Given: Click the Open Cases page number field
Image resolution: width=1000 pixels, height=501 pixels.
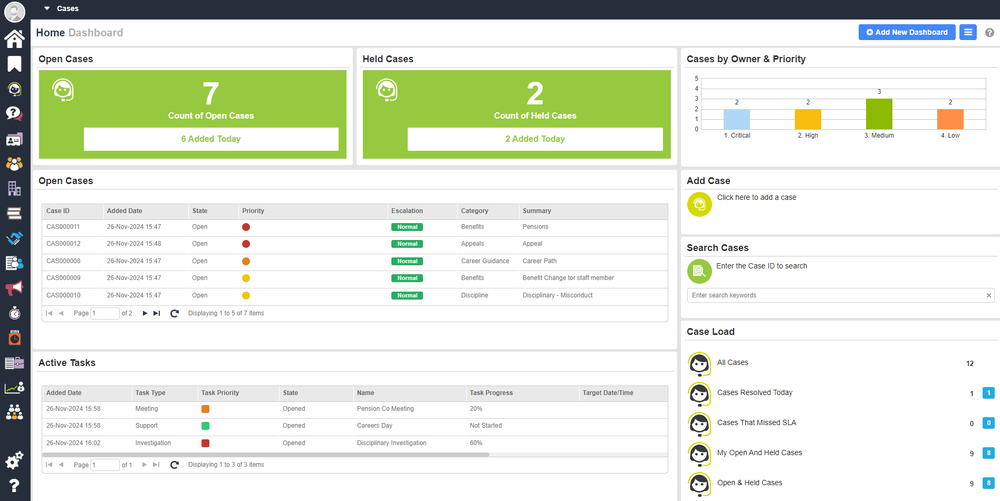Looking at the screenshot, I should pyautogui.click(x=105, y=313).
